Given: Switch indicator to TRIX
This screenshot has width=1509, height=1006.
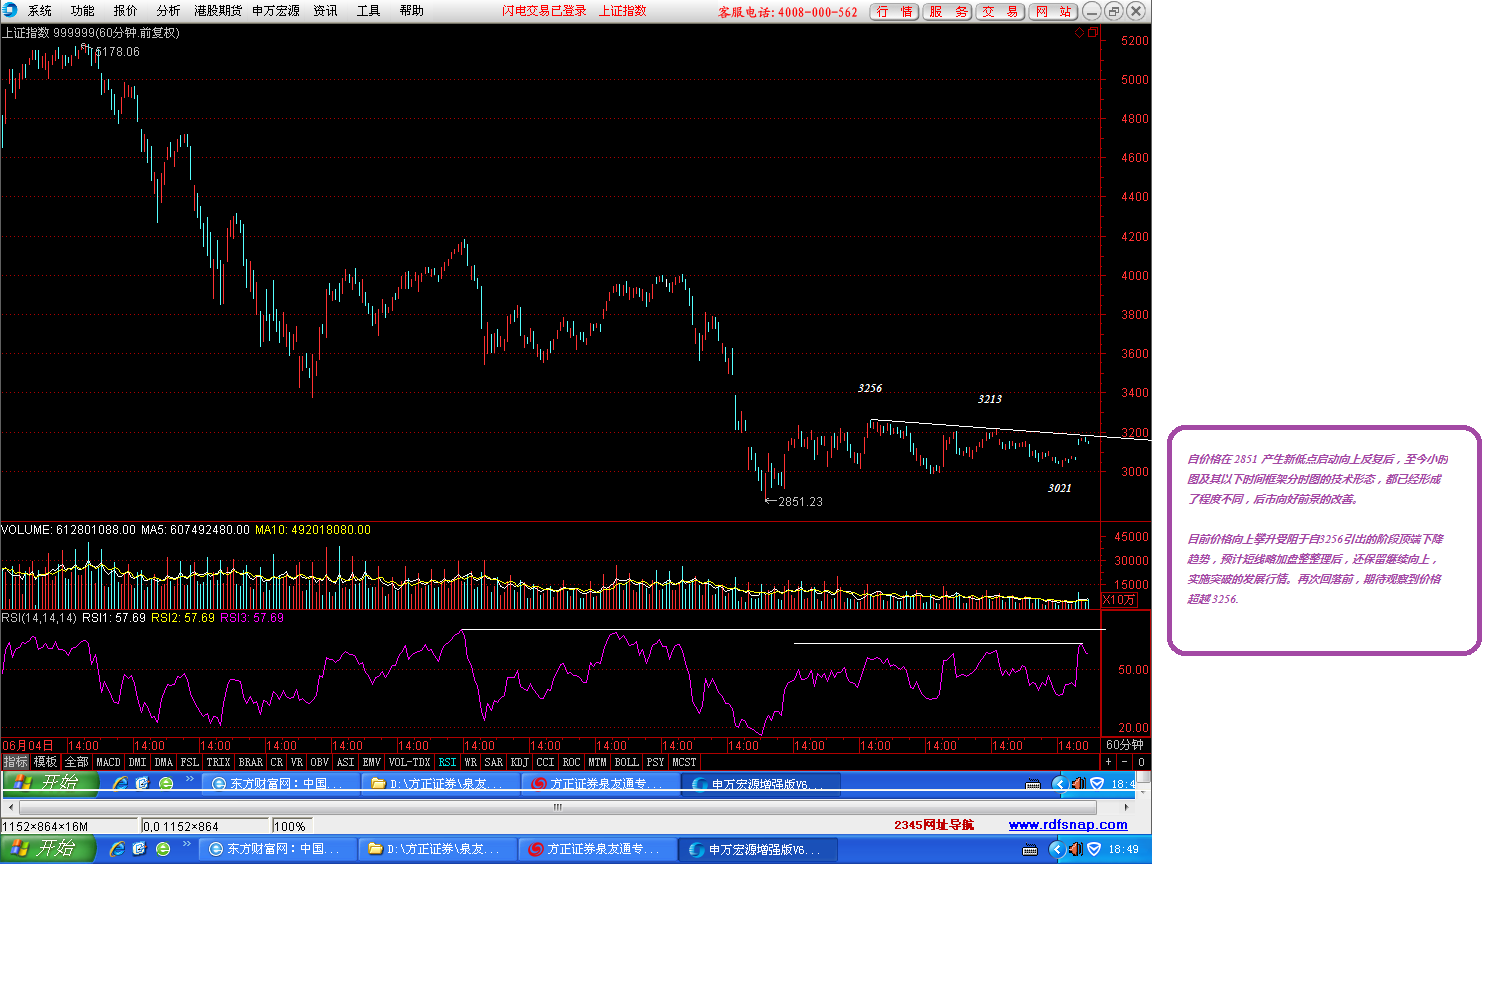Looking at the screenshot, I should tap(218, 762).
